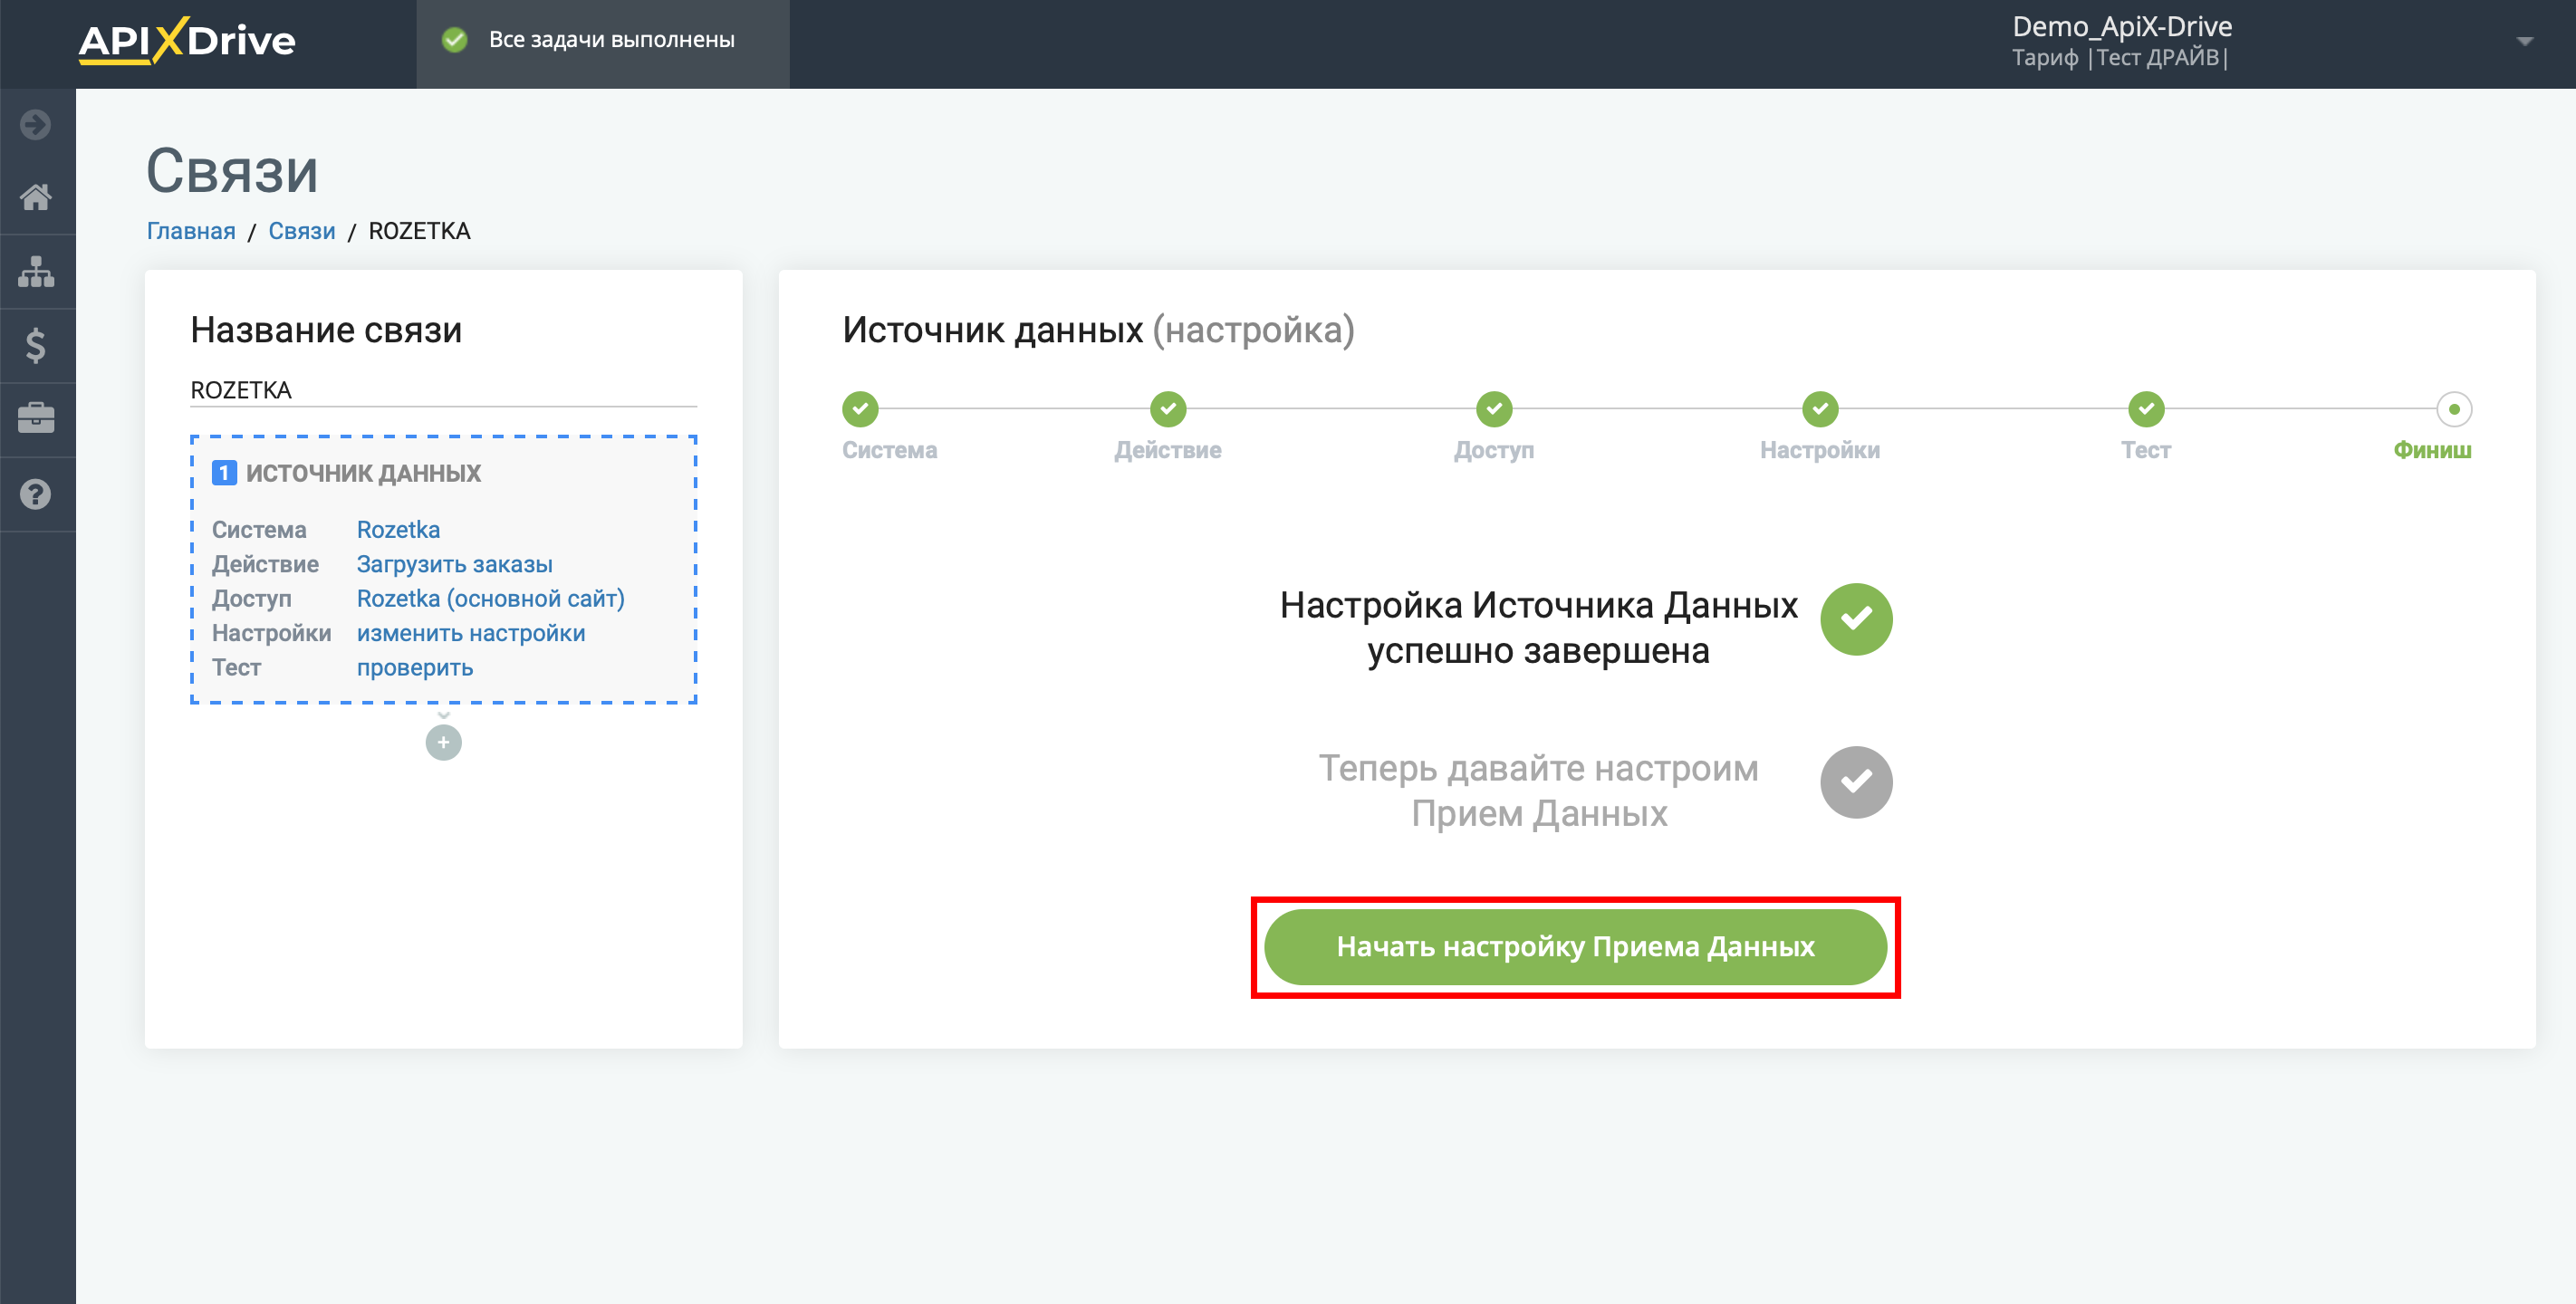Click the ApiX-Drive logo
Image resolution: width=2576 pixels, height=1304 pixels.
[x=187, y=40]
